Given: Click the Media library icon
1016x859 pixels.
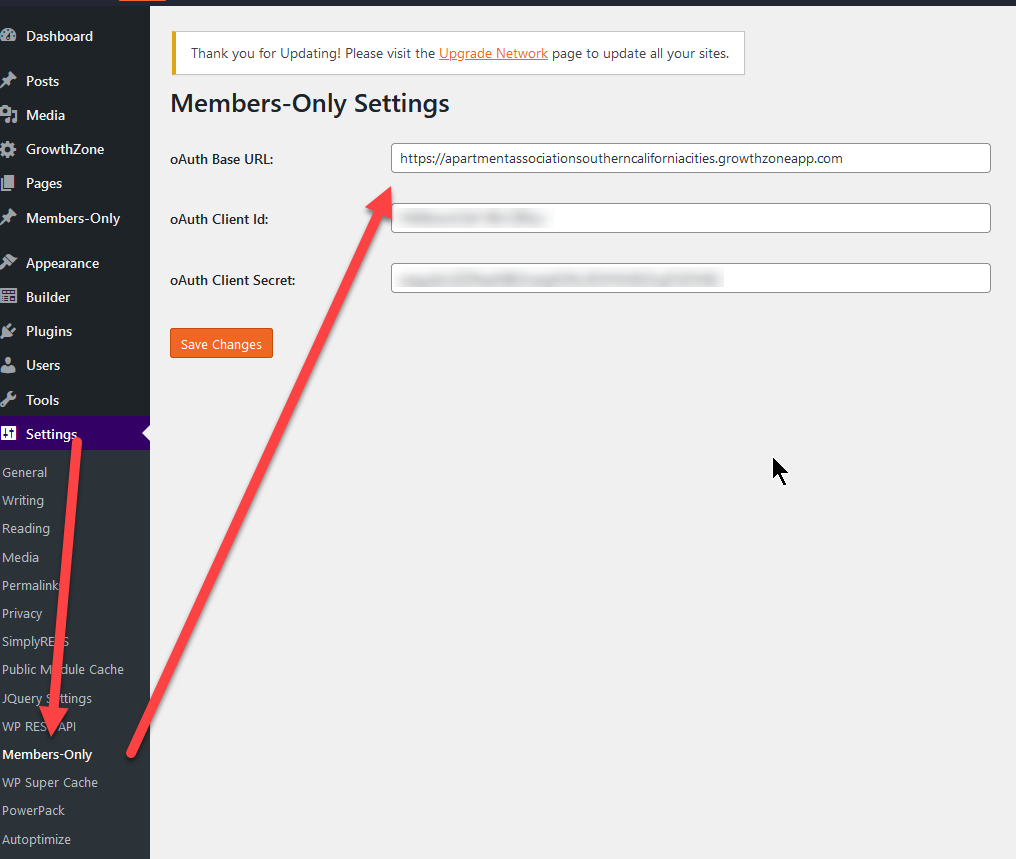Looking at the screenshot, I should click(x=8, y=115).
